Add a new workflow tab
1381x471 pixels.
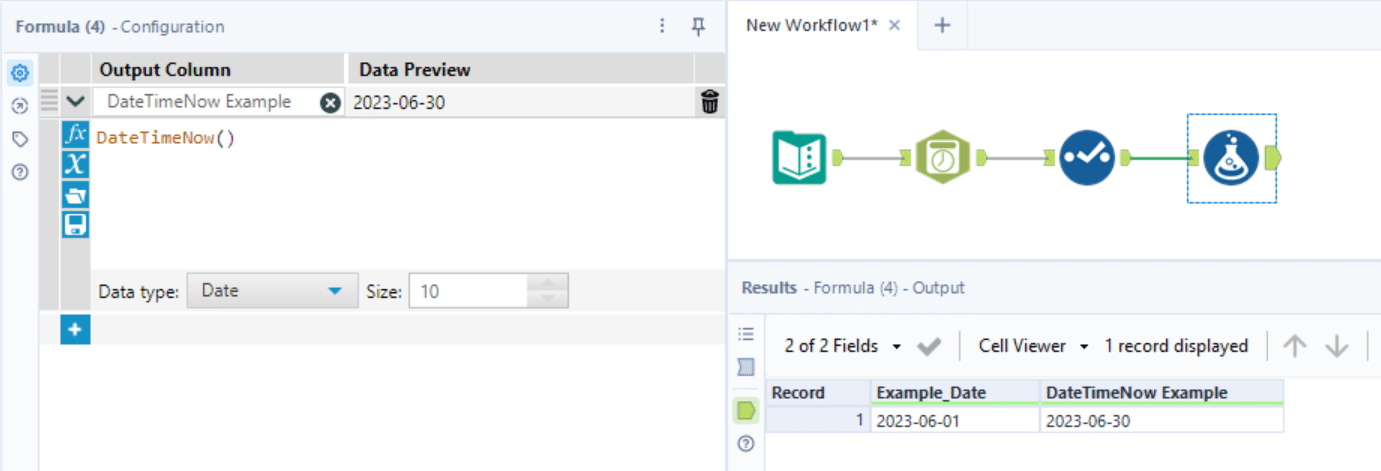click(x=941, y=25)
